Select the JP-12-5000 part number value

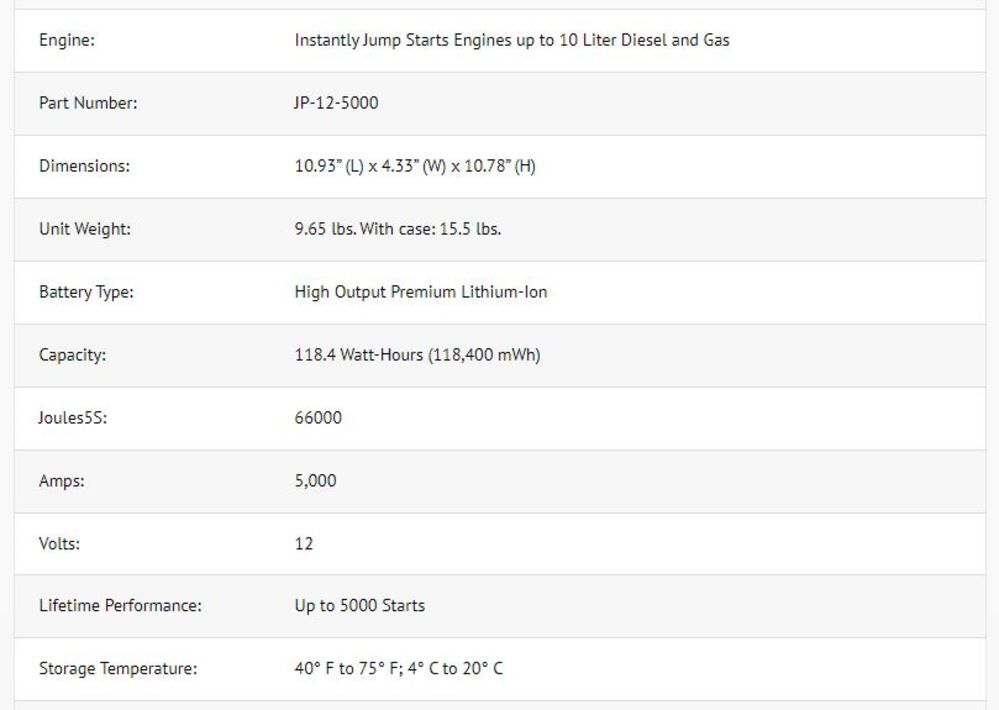(336, 103)
